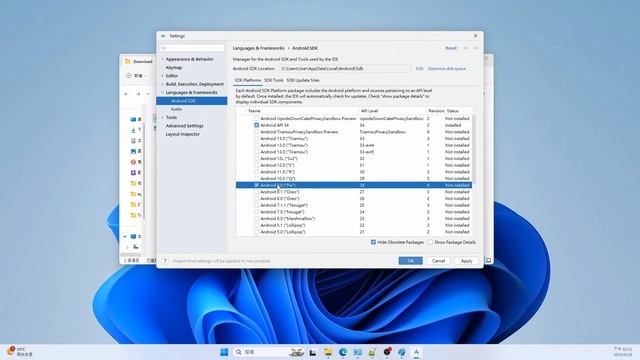Open the Windows Start menu
Viewport: 640px width, 360px height.
pyautogui.click(x=224, y=352)
